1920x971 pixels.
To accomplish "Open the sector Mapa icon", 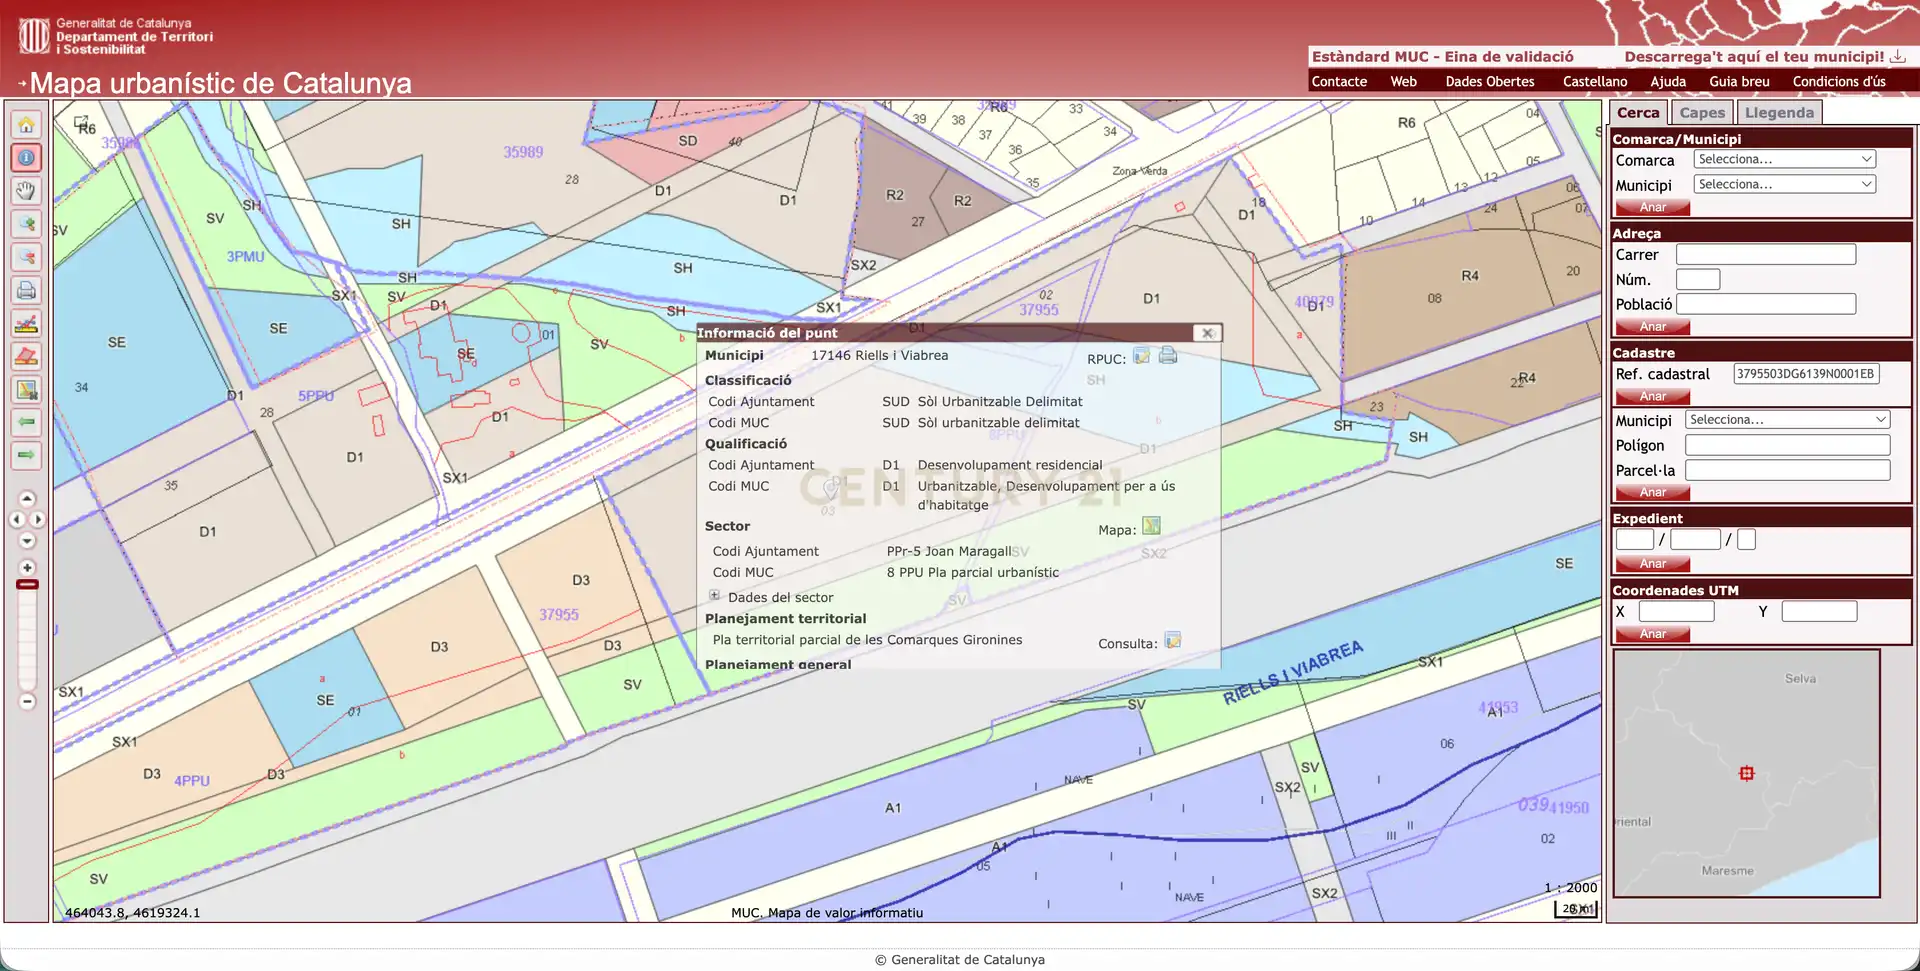I will (1152, 526).
